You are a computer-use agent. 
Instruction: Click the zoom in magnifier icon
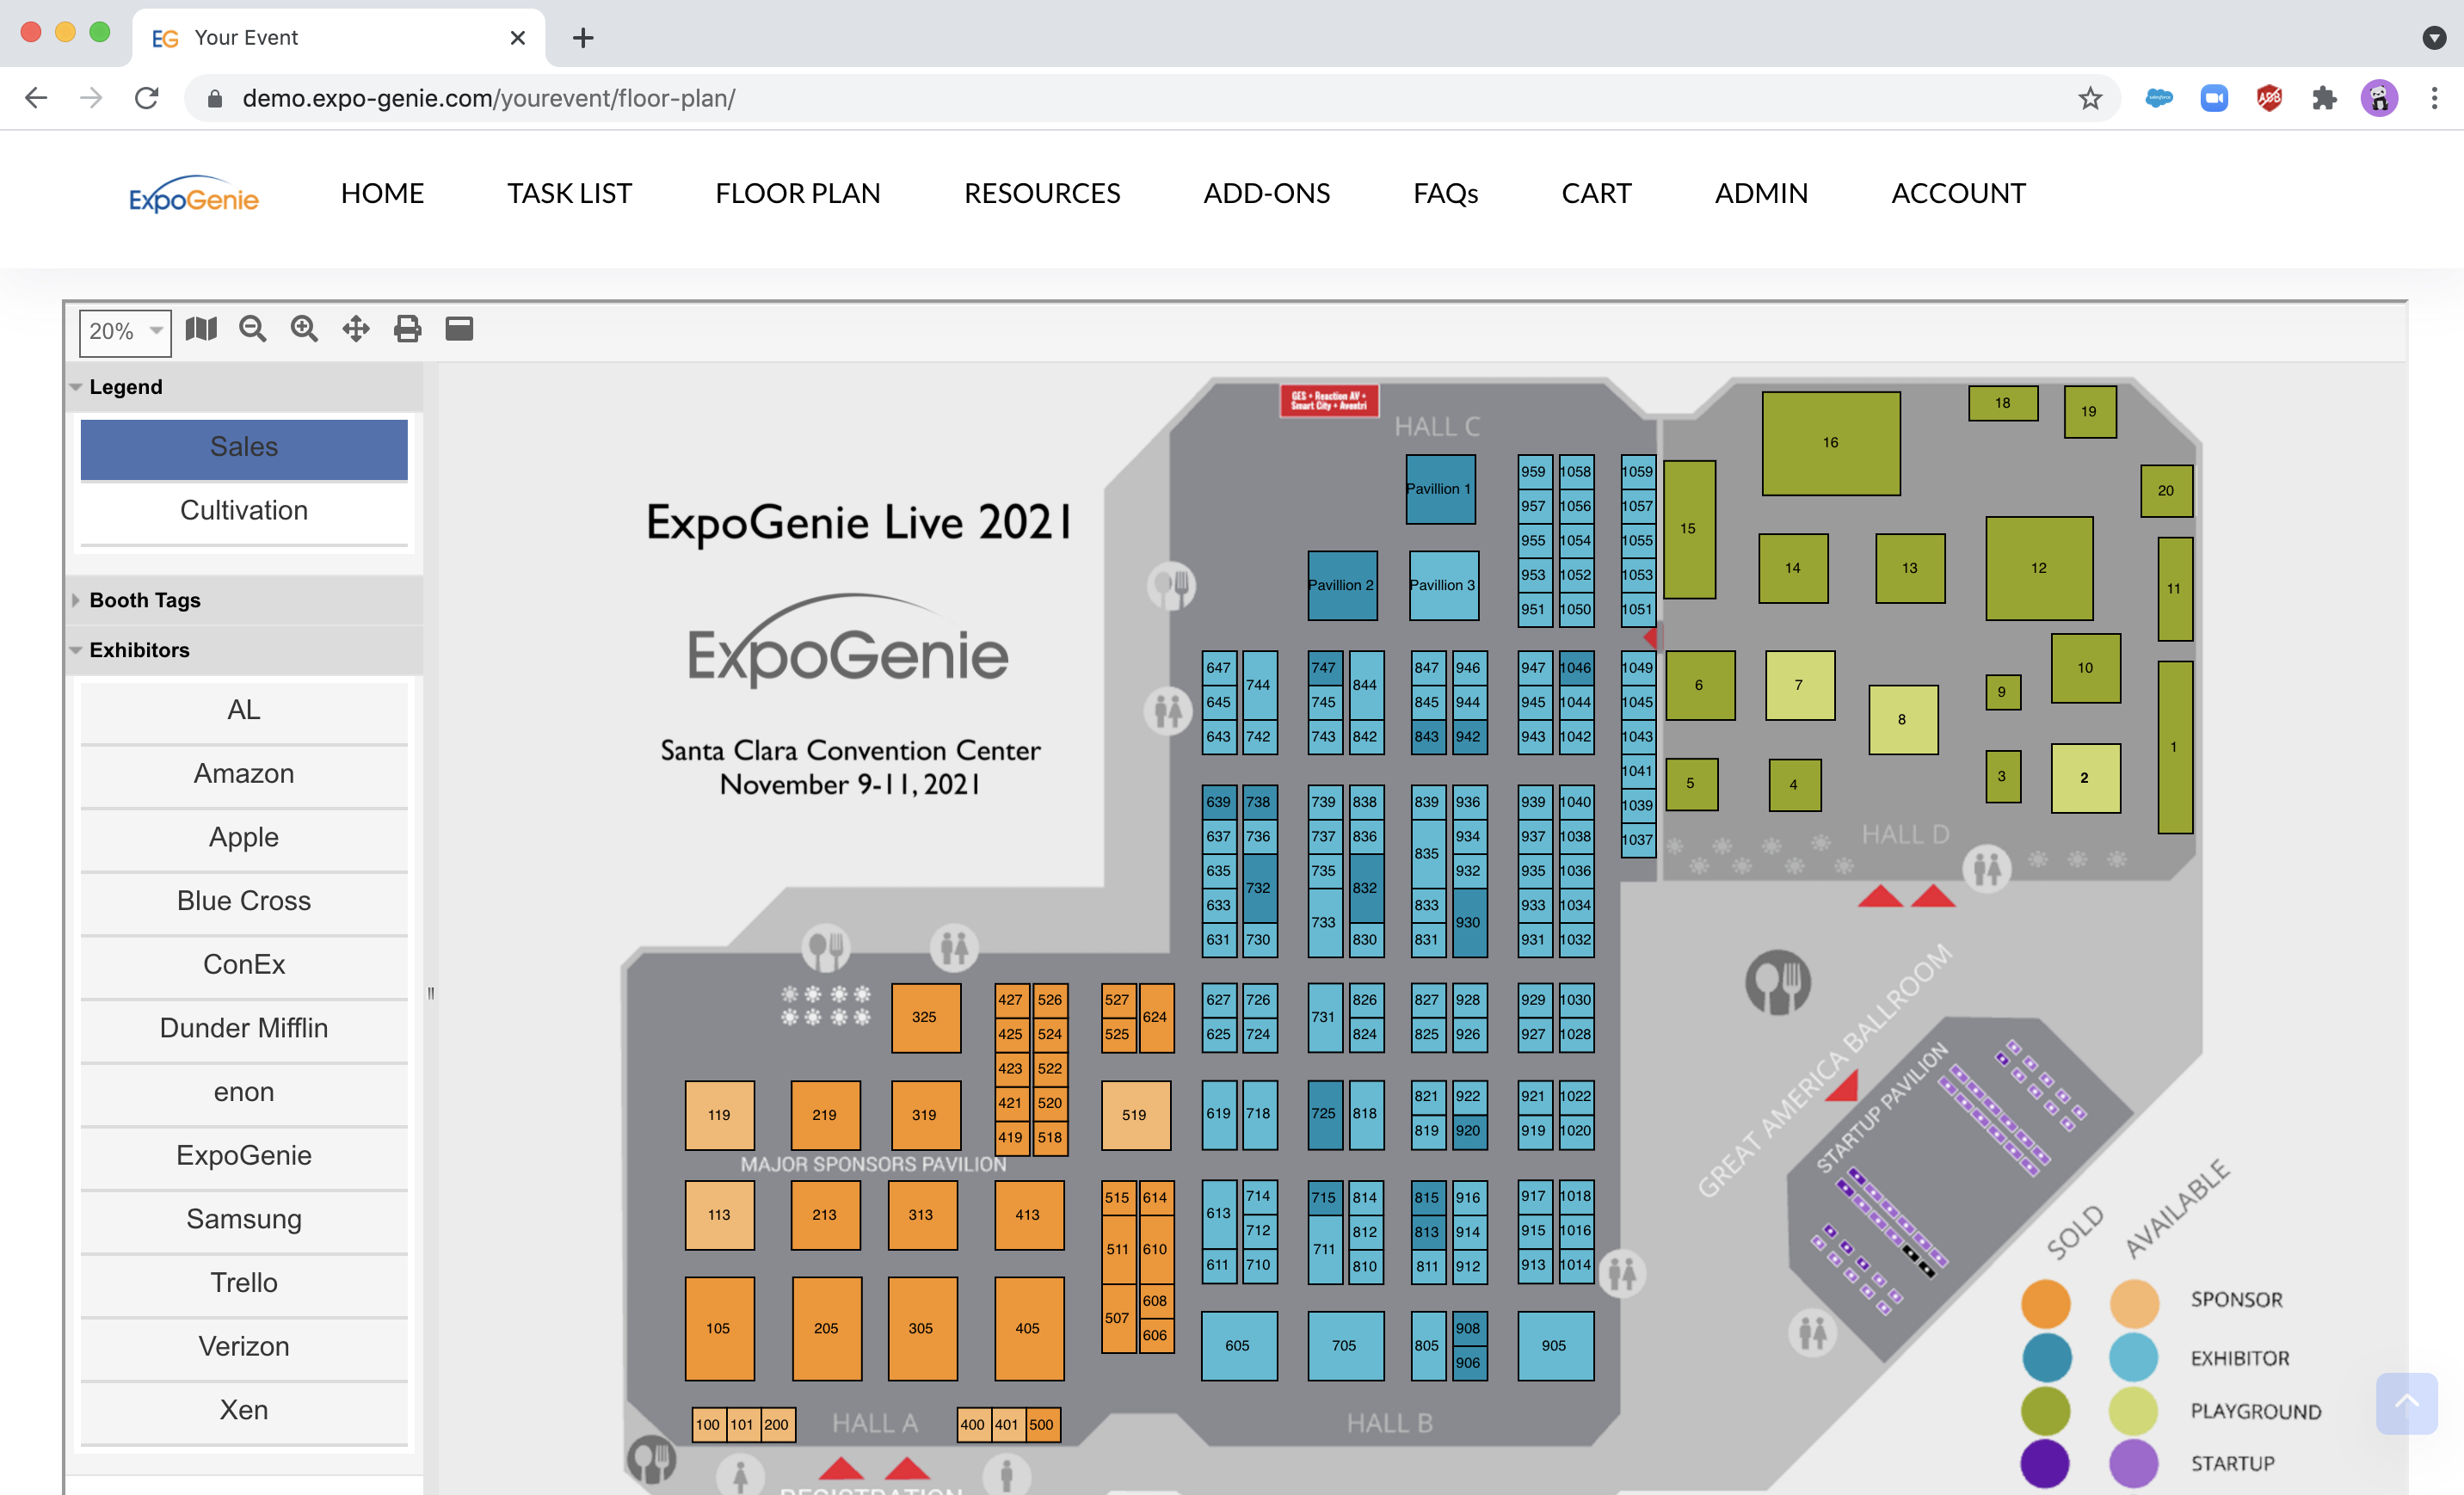pyautogui.click(x=304, y=329)
